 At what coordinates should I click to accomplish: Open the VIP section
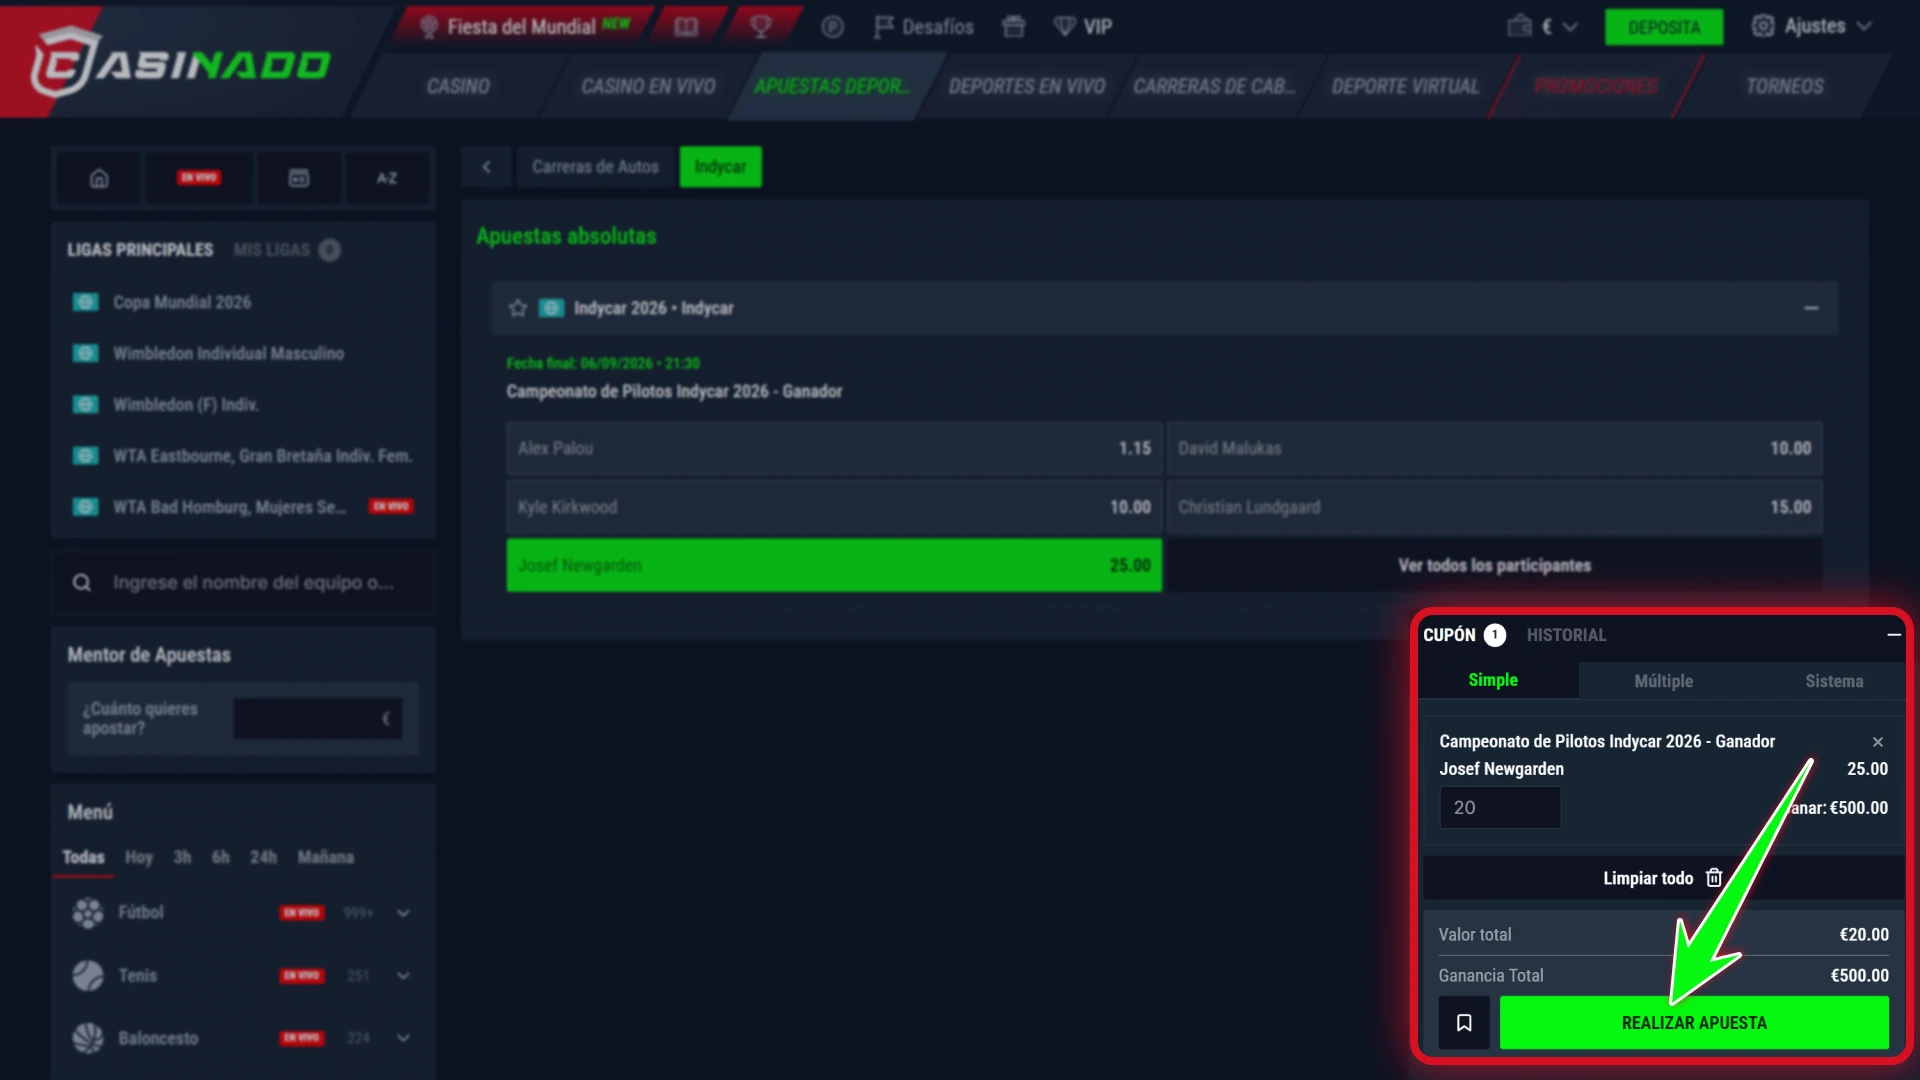(1083, 27)
